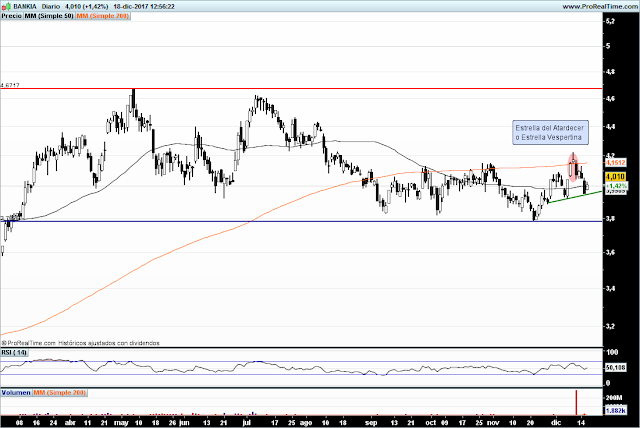The height and width of the screenshot is (428, 640).
Task: Click the jun date axis label
Action: pyautogui.click(x=184, y=423)
